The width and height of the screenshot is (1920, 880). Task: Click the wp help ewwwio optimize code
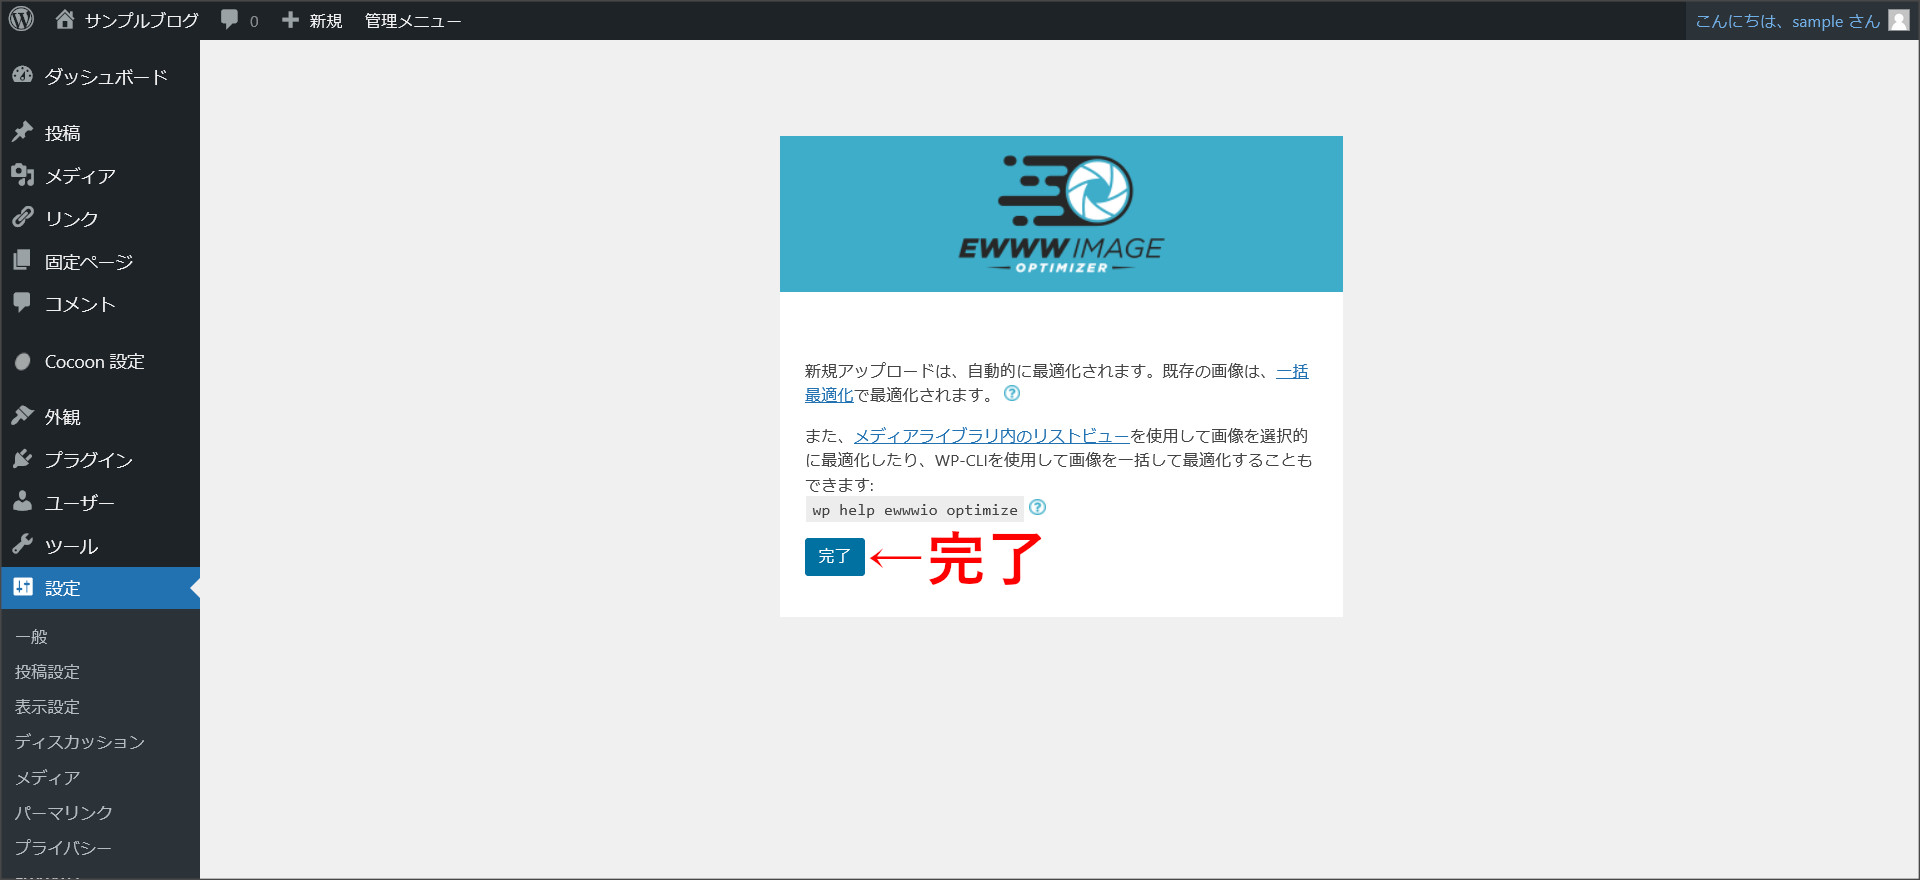(x=914, y=510)
